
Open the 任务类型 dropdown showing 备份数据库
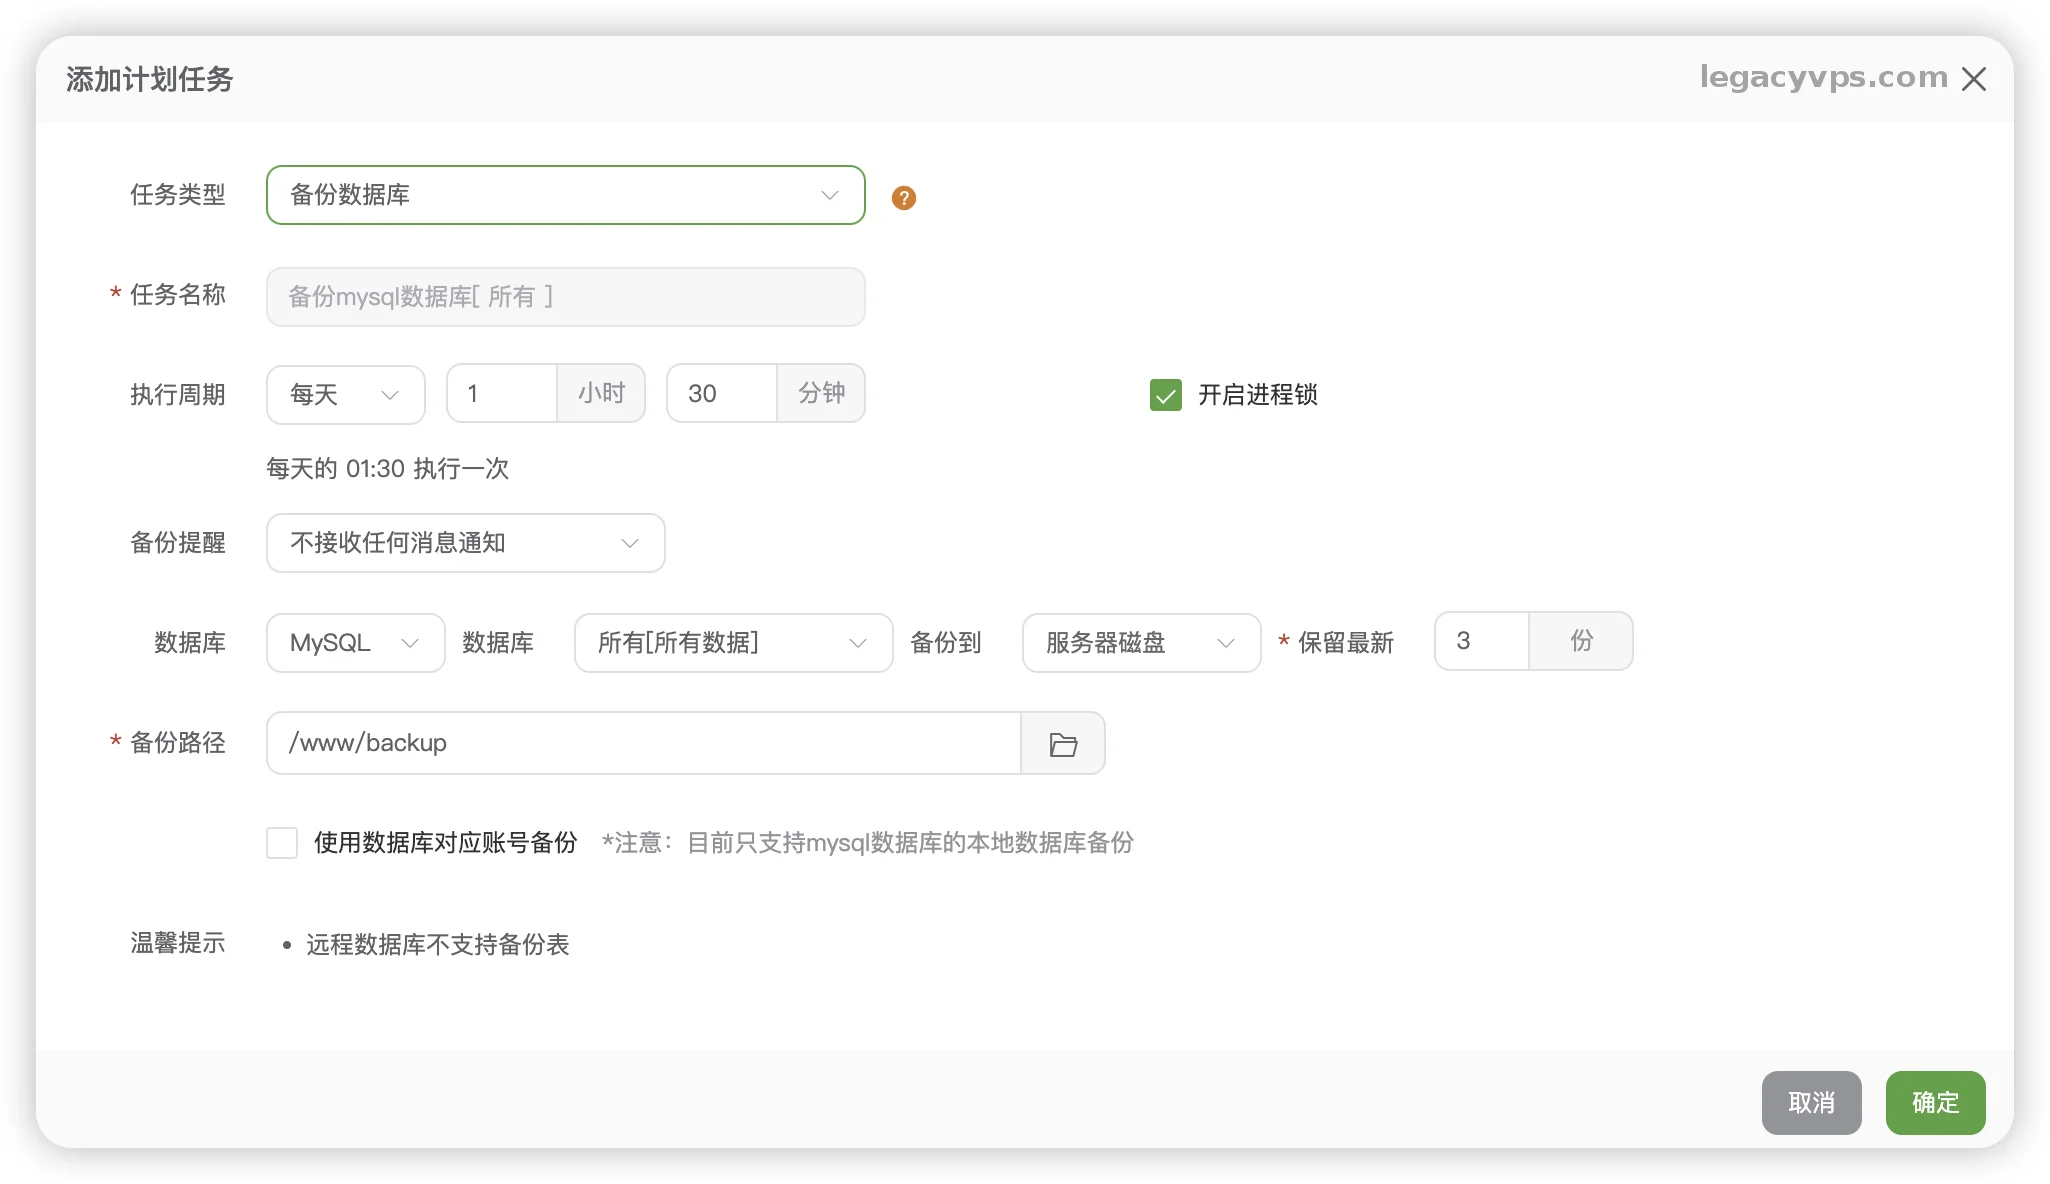(565, 195)
